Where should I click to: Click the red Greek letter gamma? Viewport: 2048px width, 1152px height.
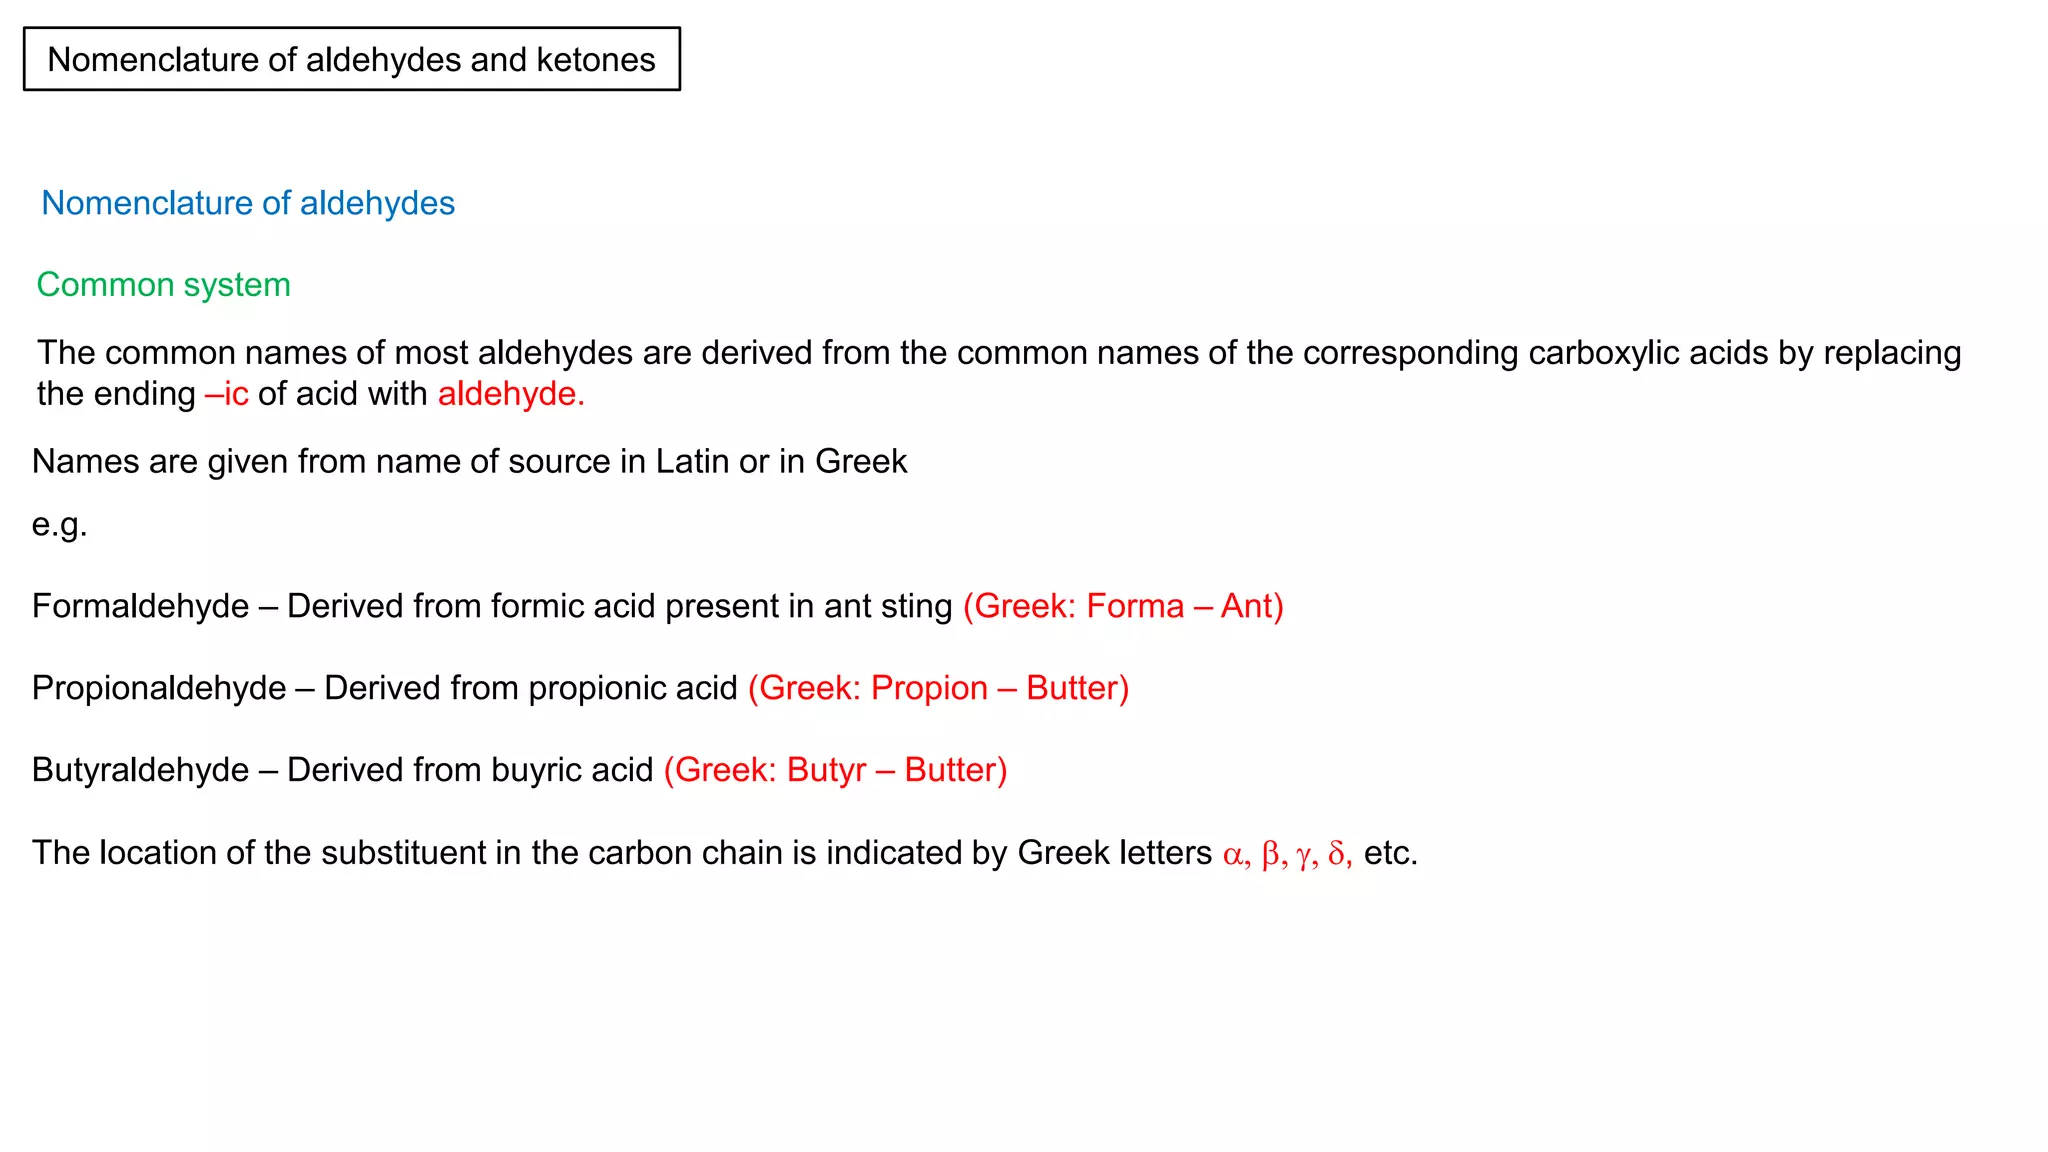[1303, 854]
